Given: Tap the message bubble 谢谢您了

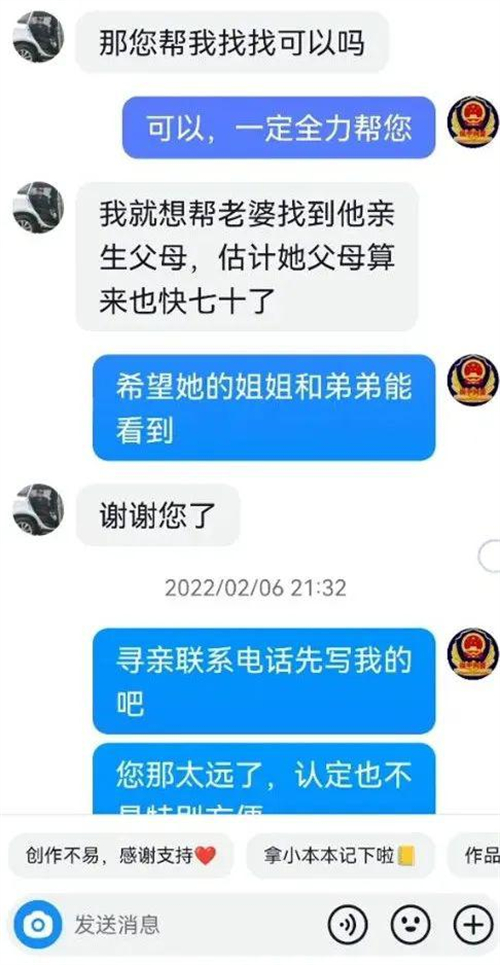Looking at the screenshot, I should pos(158,515).
